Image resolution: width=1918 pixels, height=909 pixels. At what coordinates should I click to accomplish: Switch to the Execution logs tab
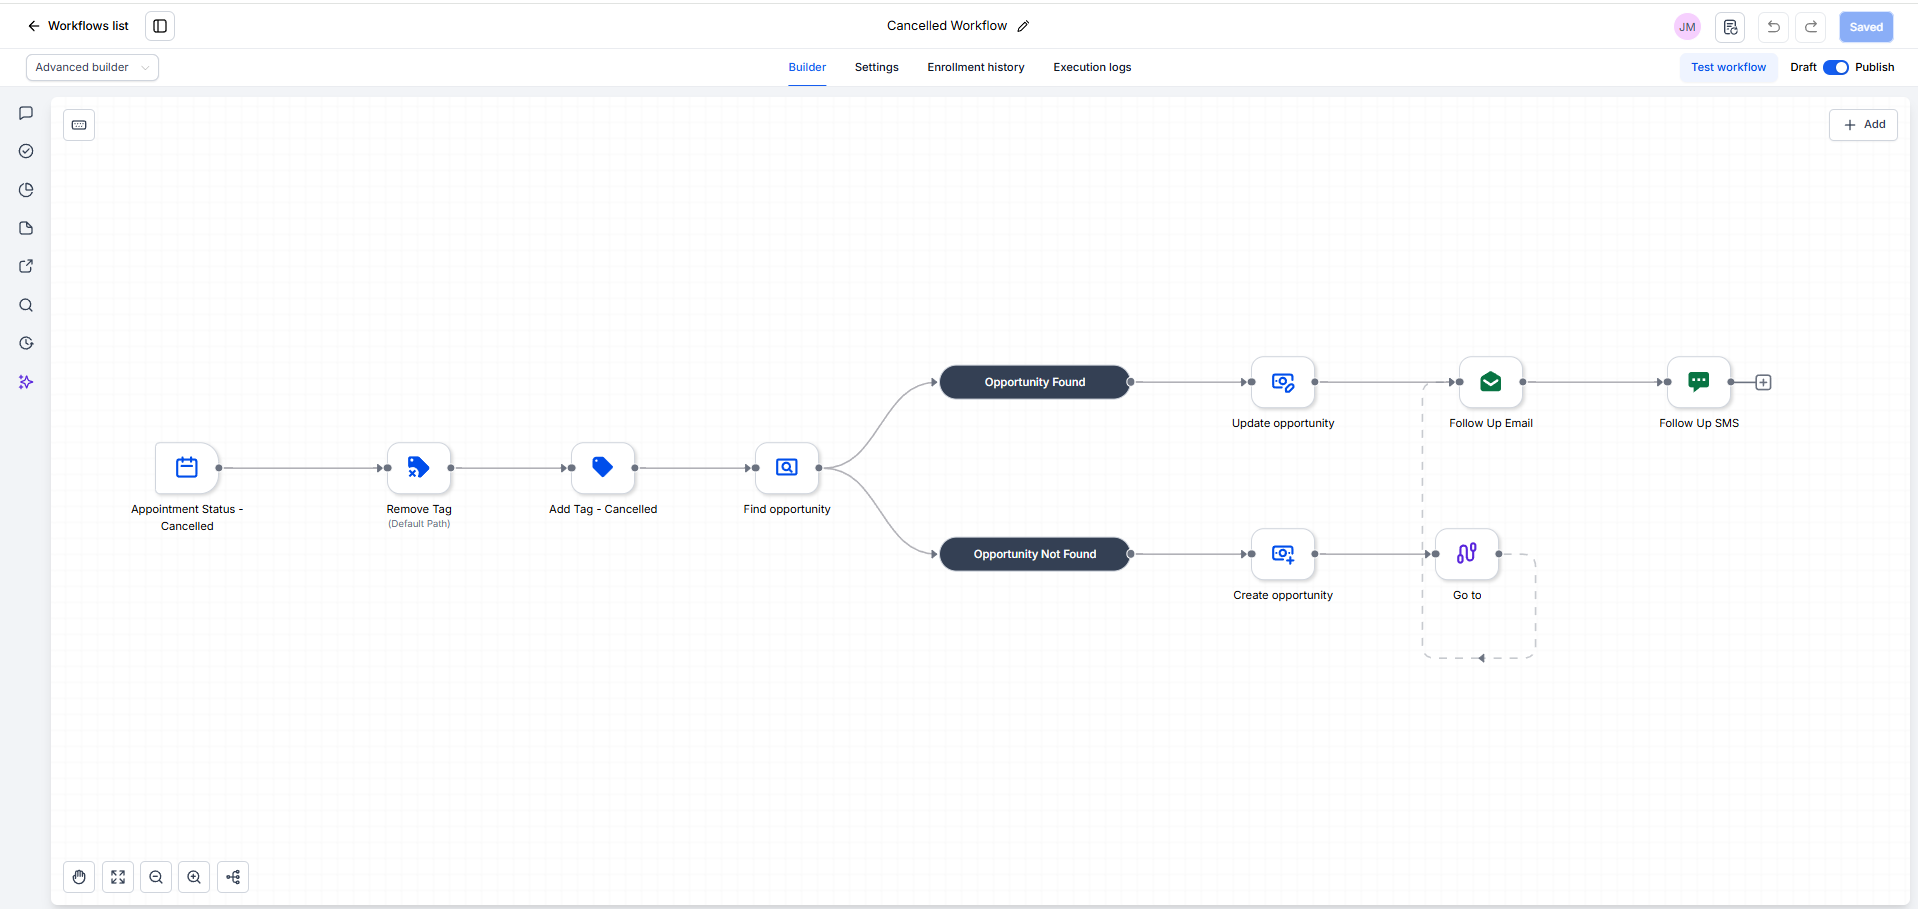[x=1092, y=67]
